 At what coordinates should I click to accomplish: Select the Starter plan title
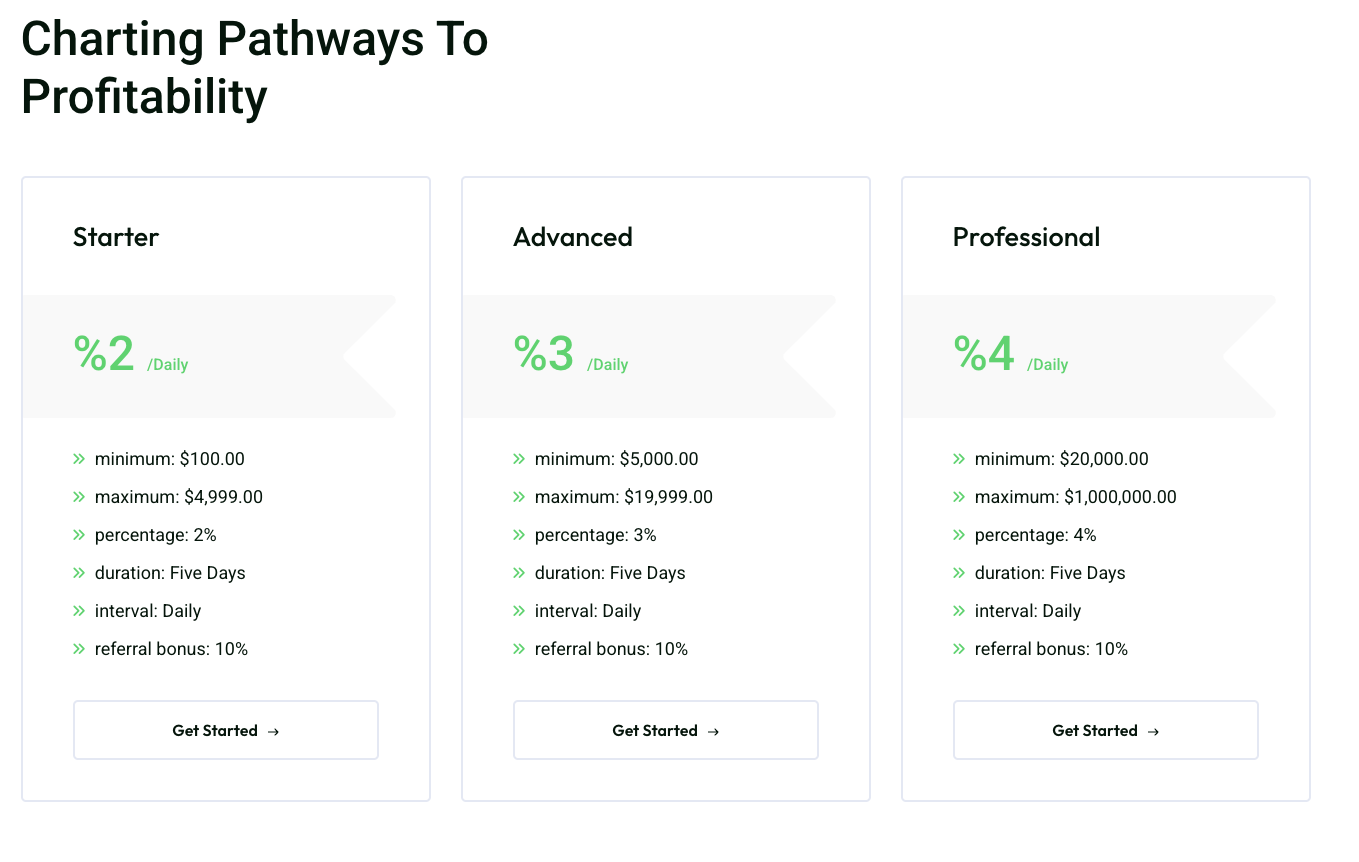(x=115, y=237)
